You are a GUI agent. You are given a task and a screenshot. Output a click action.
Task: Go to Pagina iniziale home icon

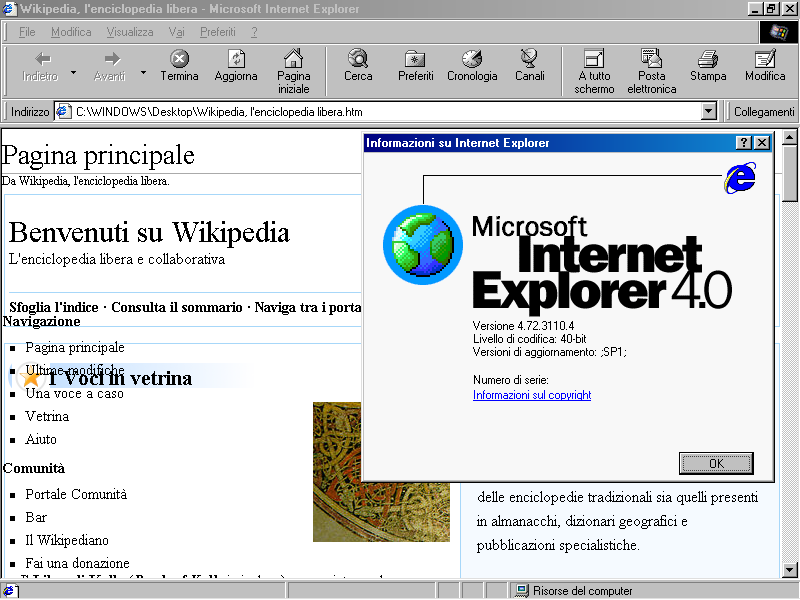tap(293, 60)
